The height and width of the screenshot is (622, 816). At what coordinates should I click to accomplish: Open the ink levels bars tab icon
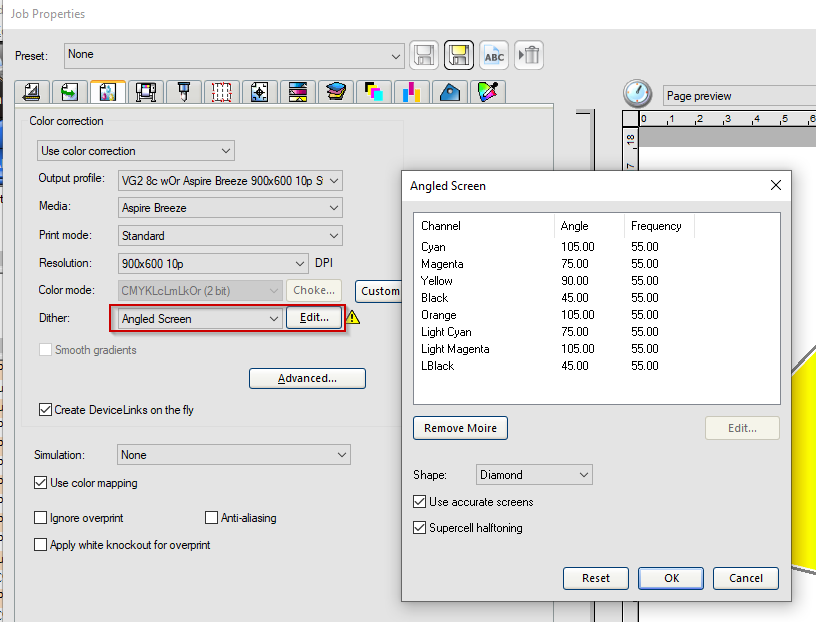(x=412, y=92)
